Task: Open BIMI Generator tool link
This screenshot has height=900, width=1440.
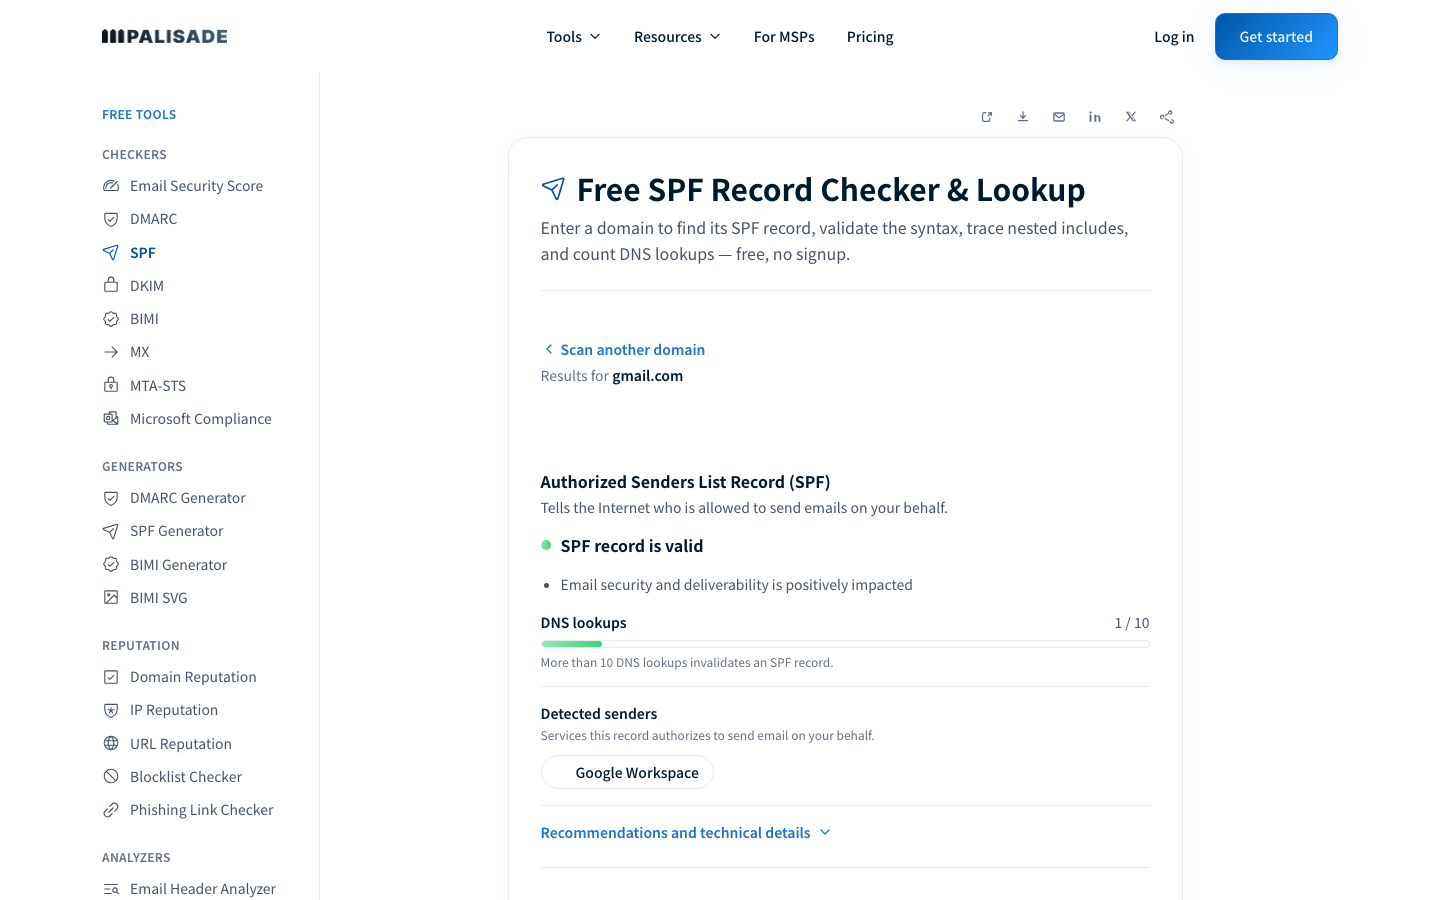Action: tap(179, 565)
